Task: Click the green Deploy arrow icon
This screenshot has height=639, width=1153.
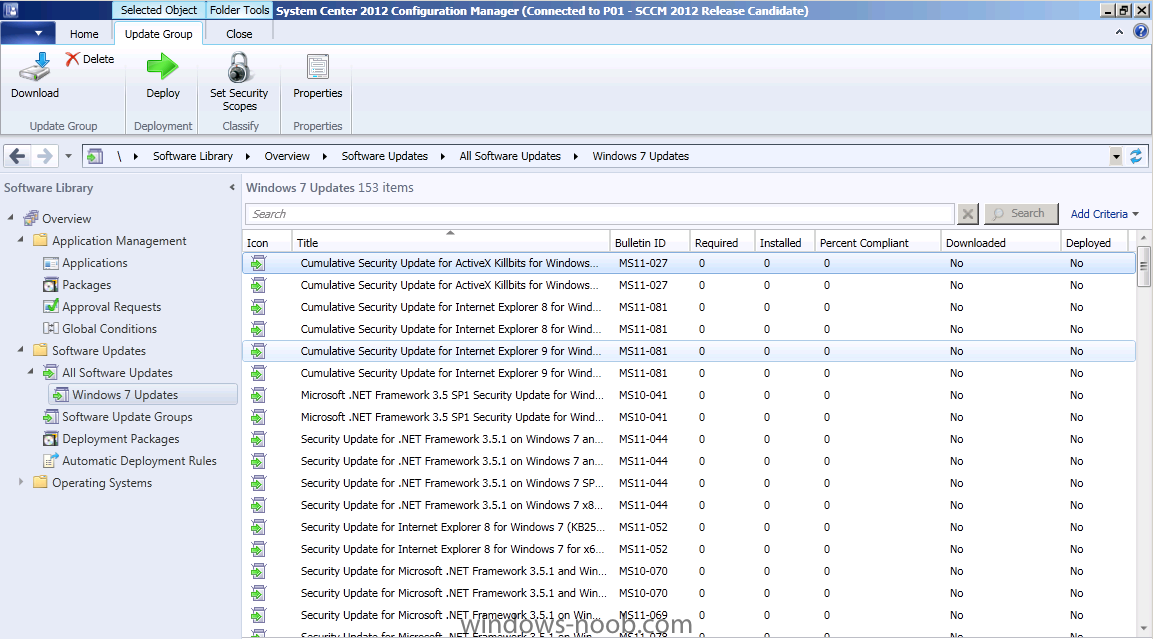Action: pyautogui.click(x=163, y=66)
